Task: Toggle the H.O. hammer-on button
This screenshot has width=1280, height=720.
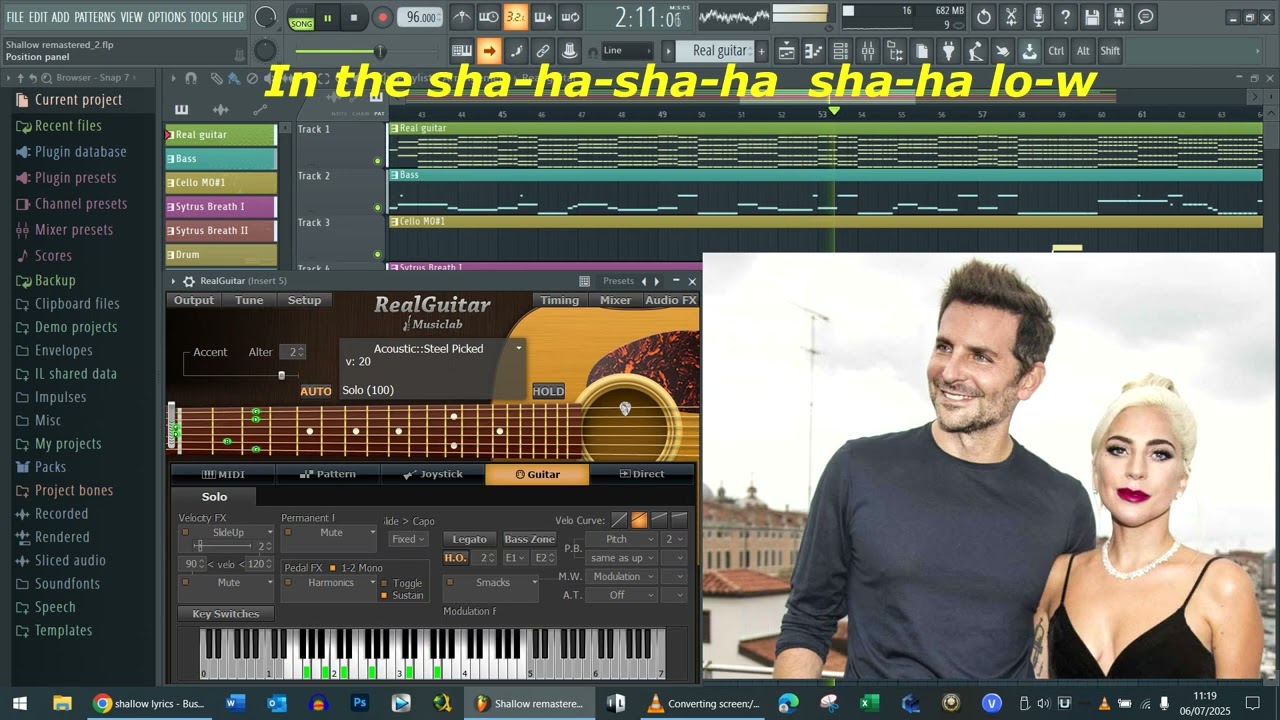Action: pyautogui.click(x=455, y=558)
